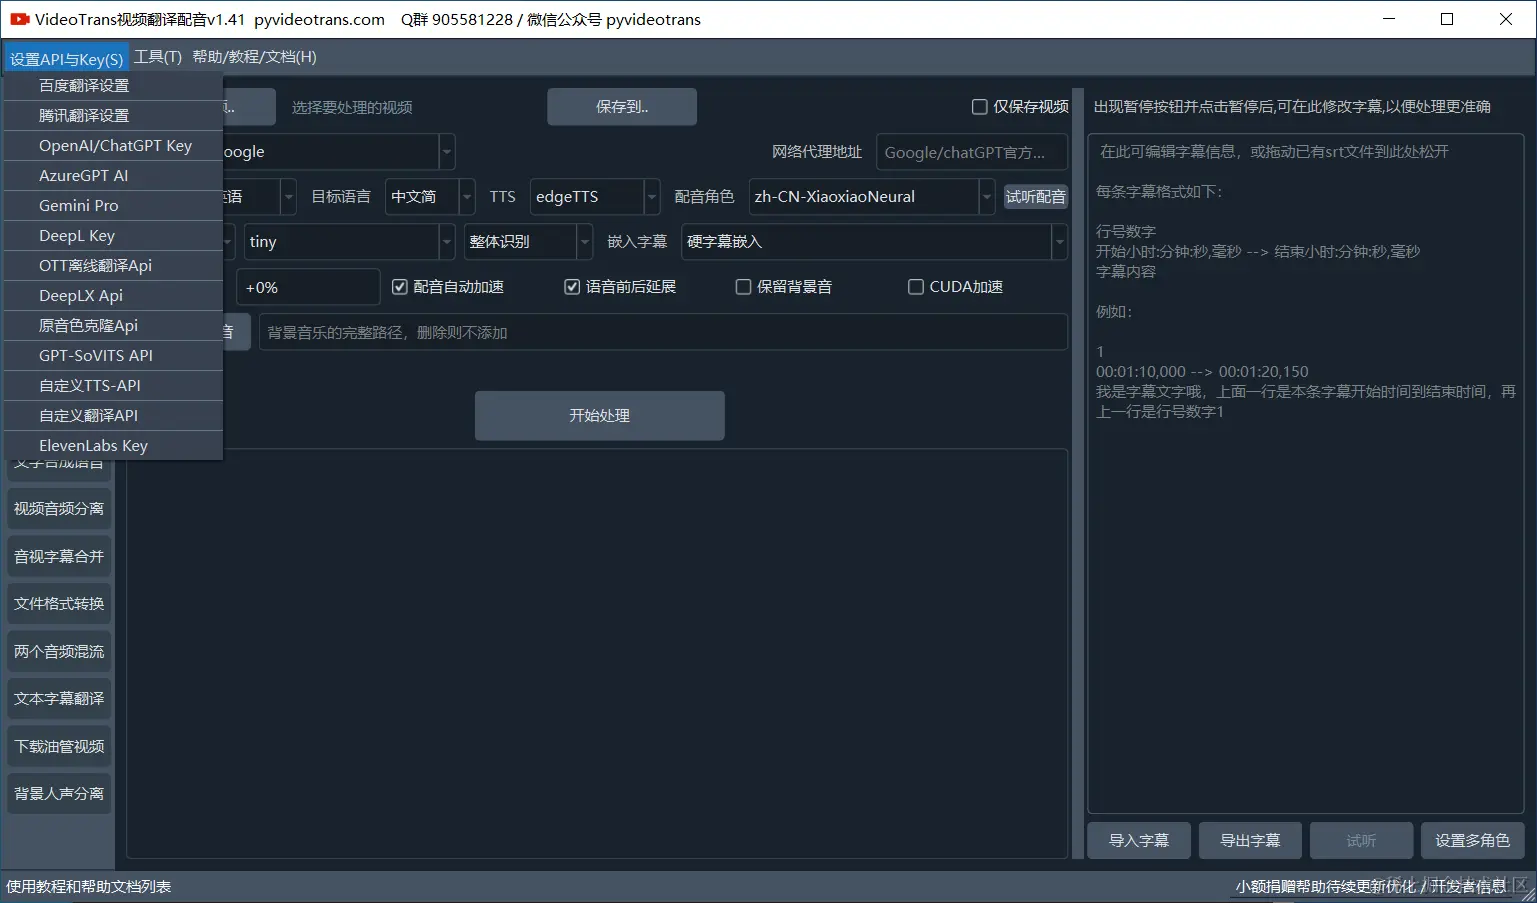Open 文件格式转换 sidebar tool
This screenshot has width=1537, height=903.
(59, 604)
